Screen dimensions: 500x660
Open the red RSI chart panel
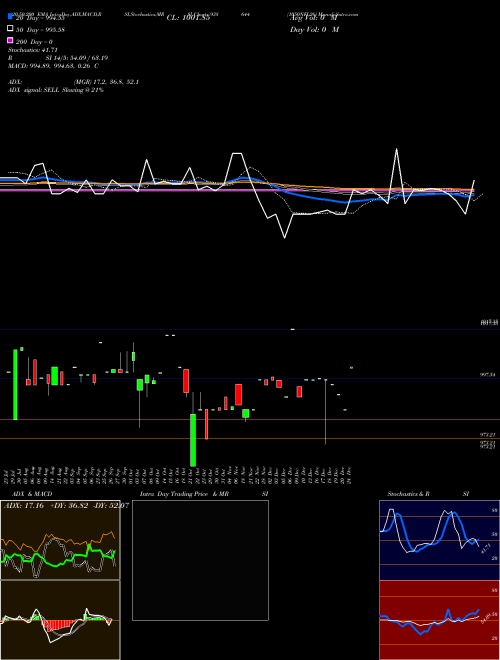[x=439, y=620]
